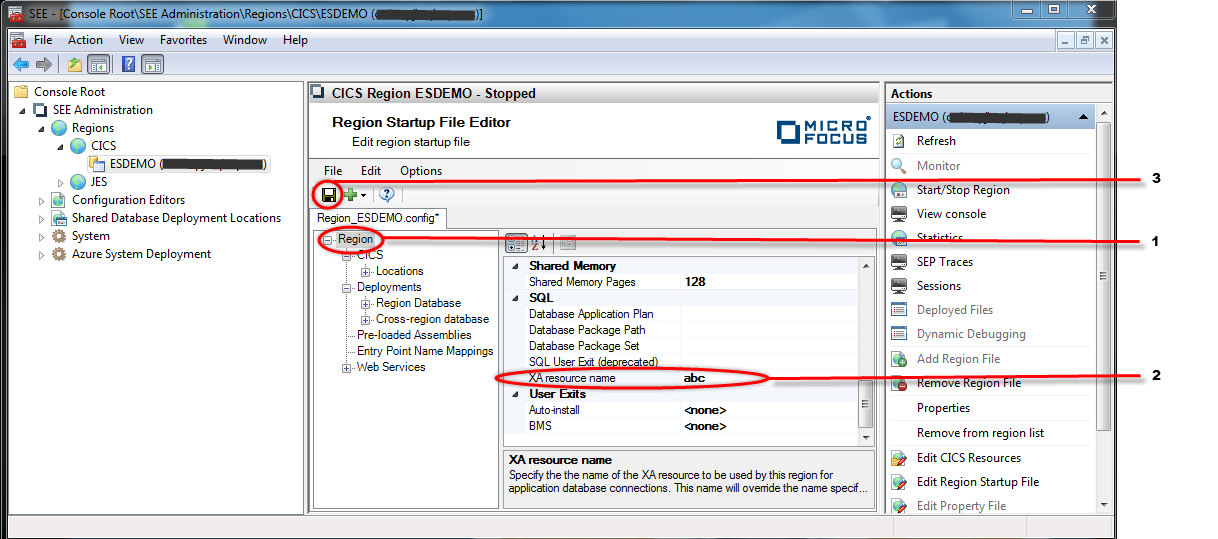
Task: Click the Edit CICS Resources action link
Action: (x=969, y=458)
